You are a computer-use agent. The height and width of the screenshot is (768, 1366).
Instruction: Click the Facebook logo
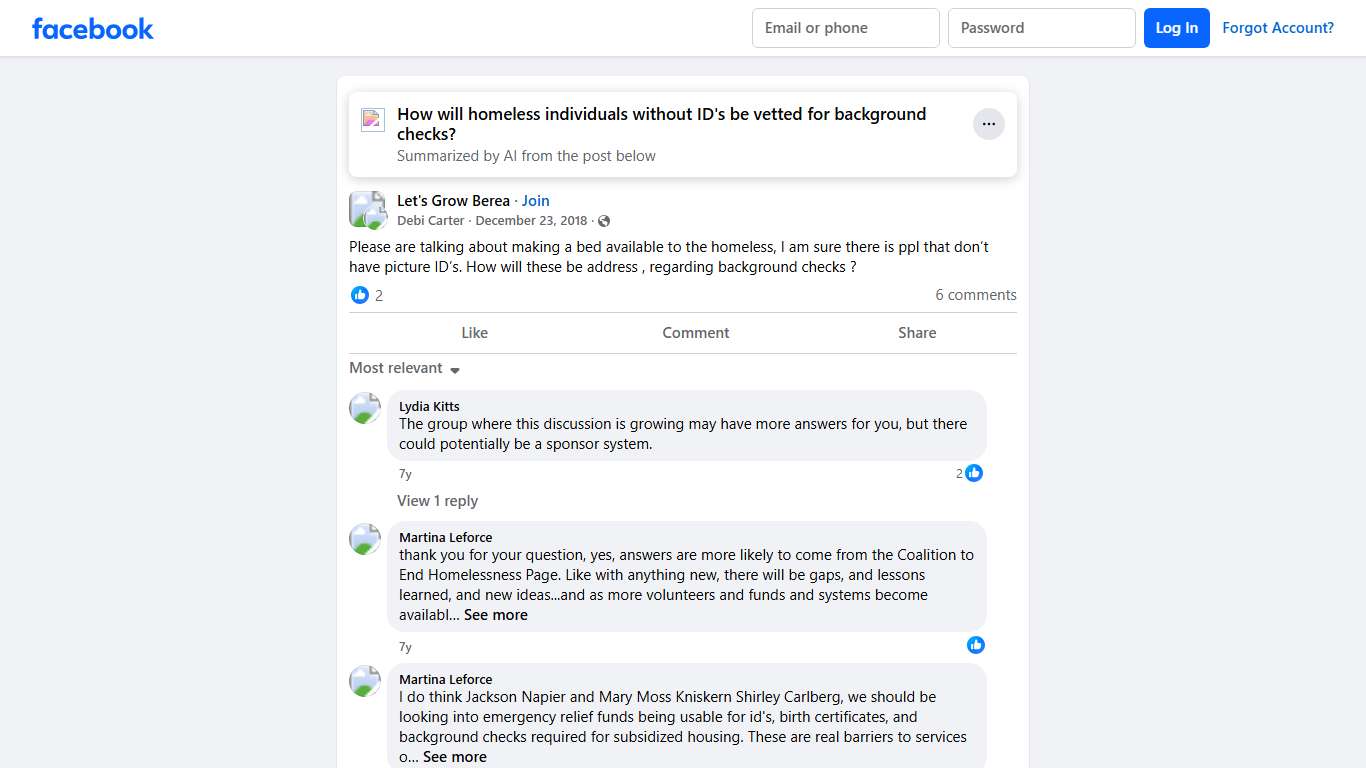pyautogui.click(x=93, y=28)
